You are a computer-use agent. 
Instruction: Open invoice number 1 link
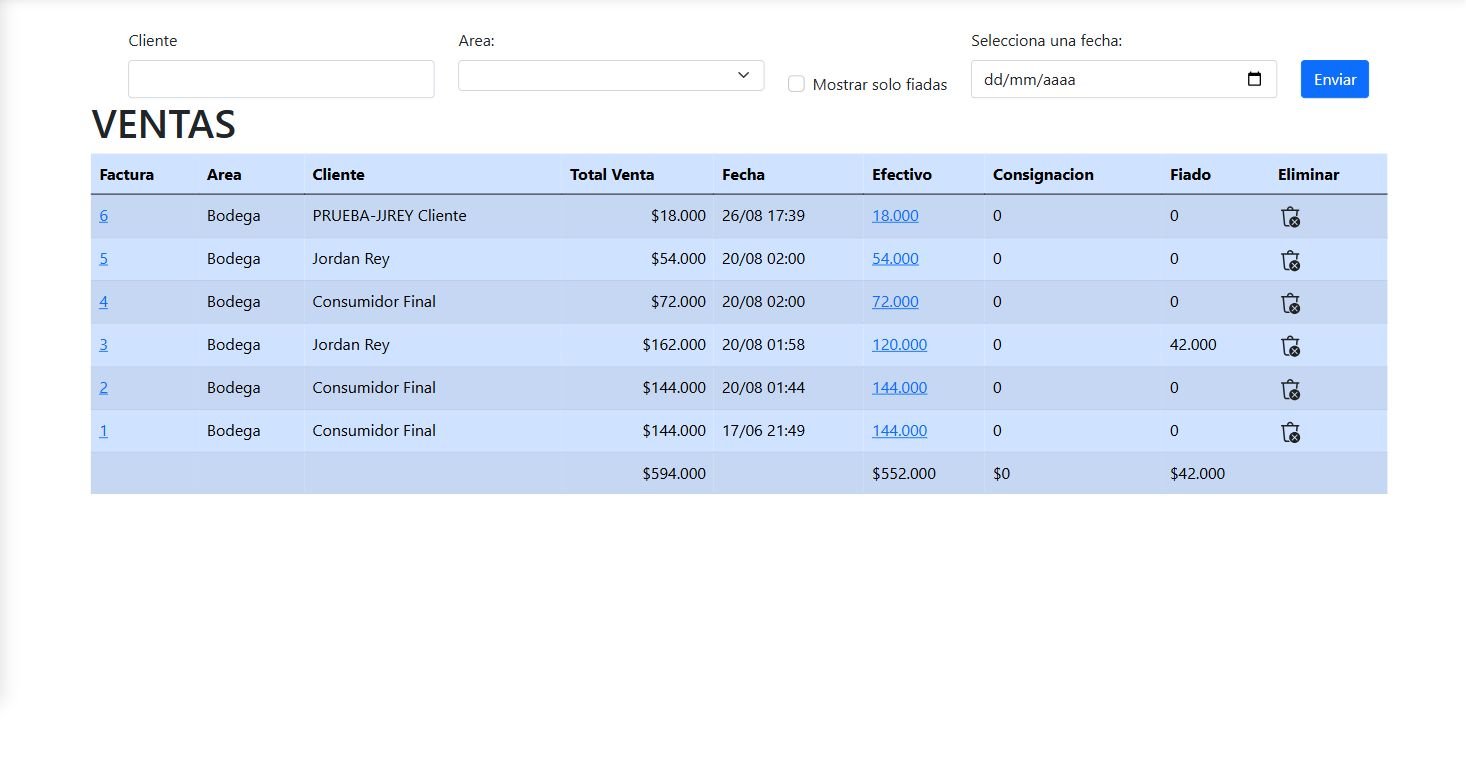click(x=104, y=431)
